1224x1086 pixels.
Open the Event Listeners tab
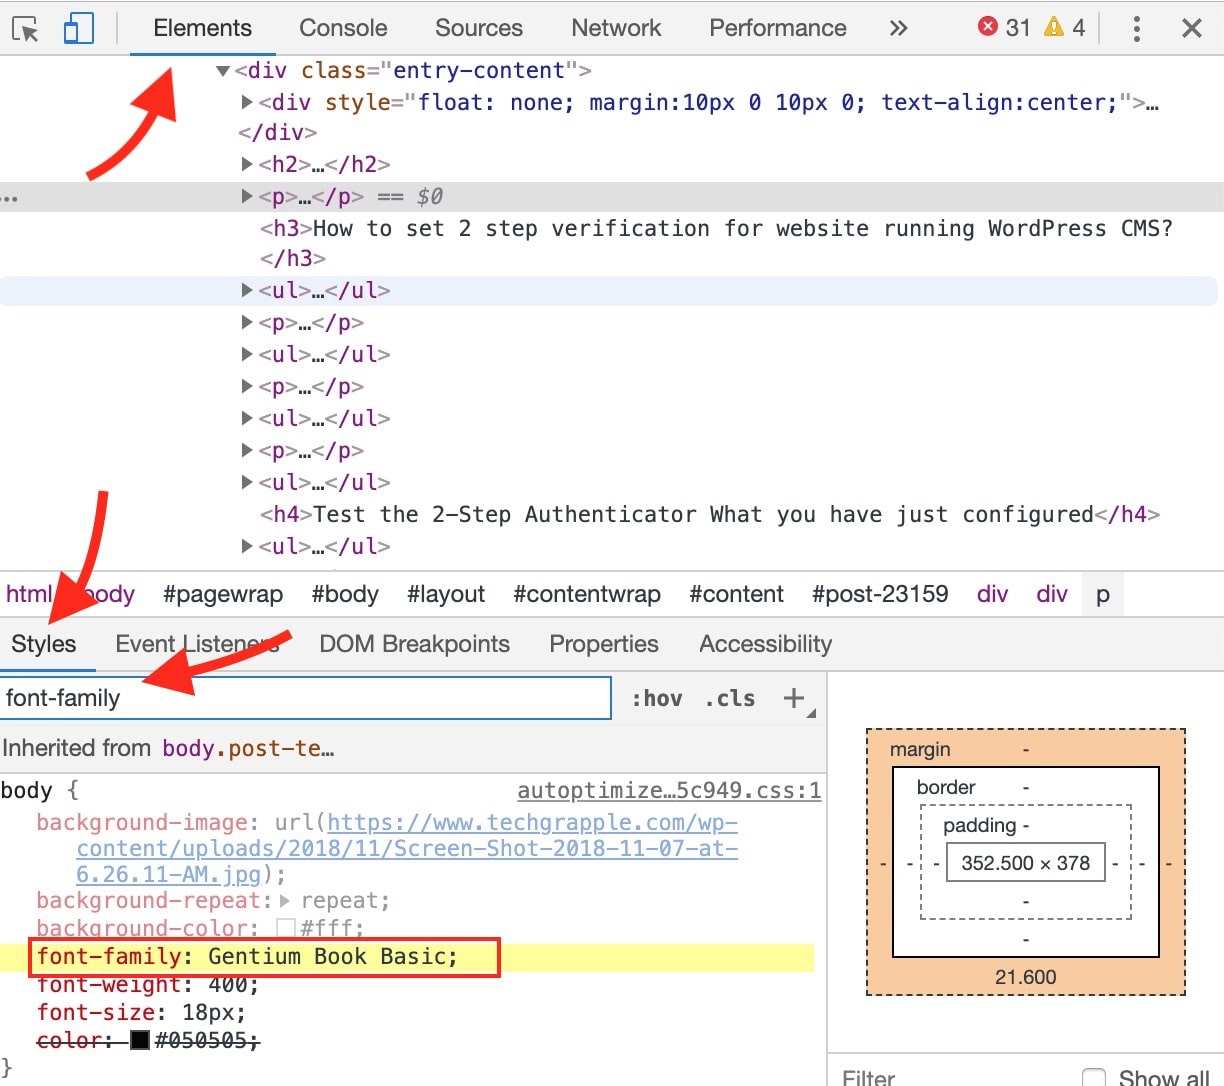pyautogui.click(x=197, y=644)
